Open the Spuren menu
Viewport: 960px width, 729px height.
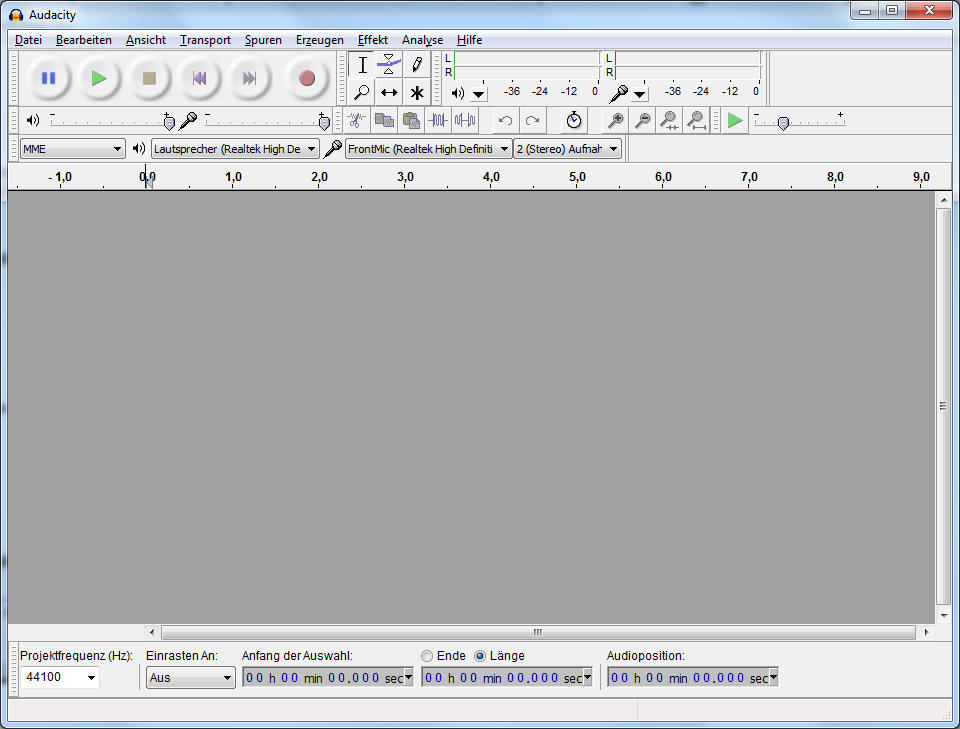pyautogui.click(x=263, y=40)
